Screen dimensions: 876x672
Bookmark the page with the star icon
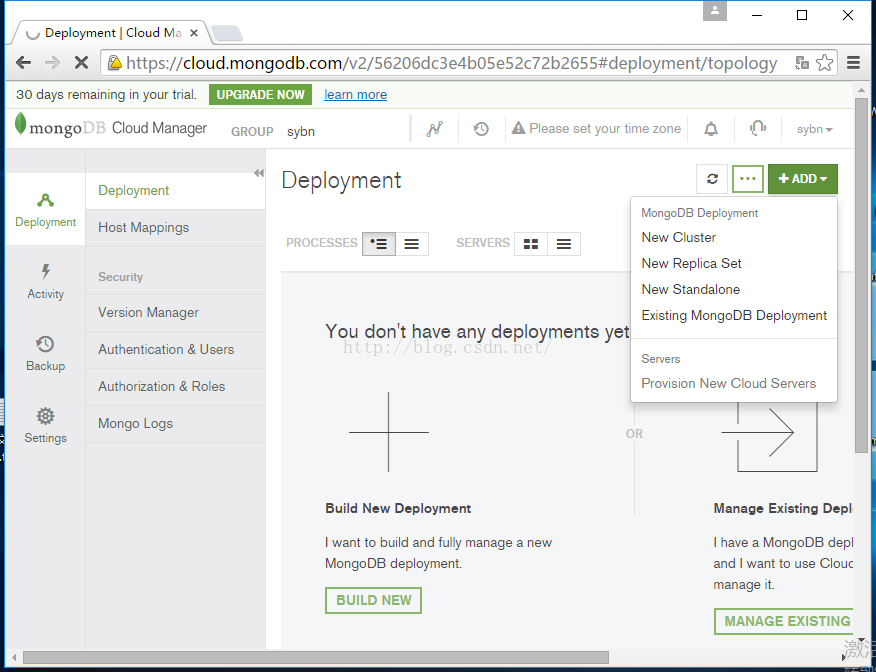click(825, 63)
